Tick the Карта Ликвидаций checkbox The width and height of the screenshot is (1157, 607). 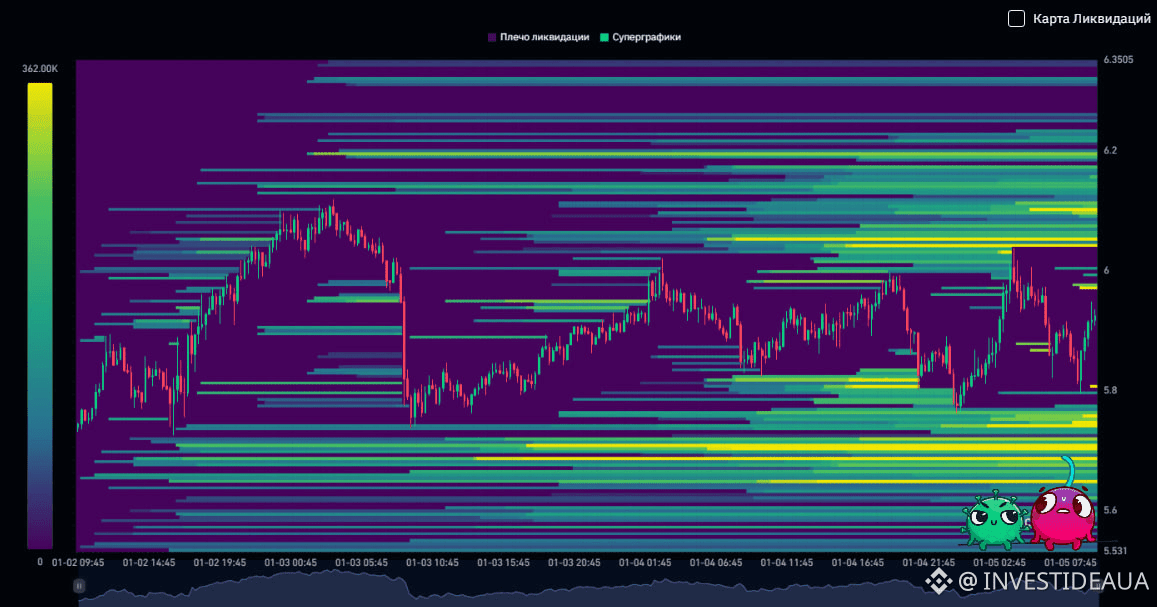point(1016,18)
